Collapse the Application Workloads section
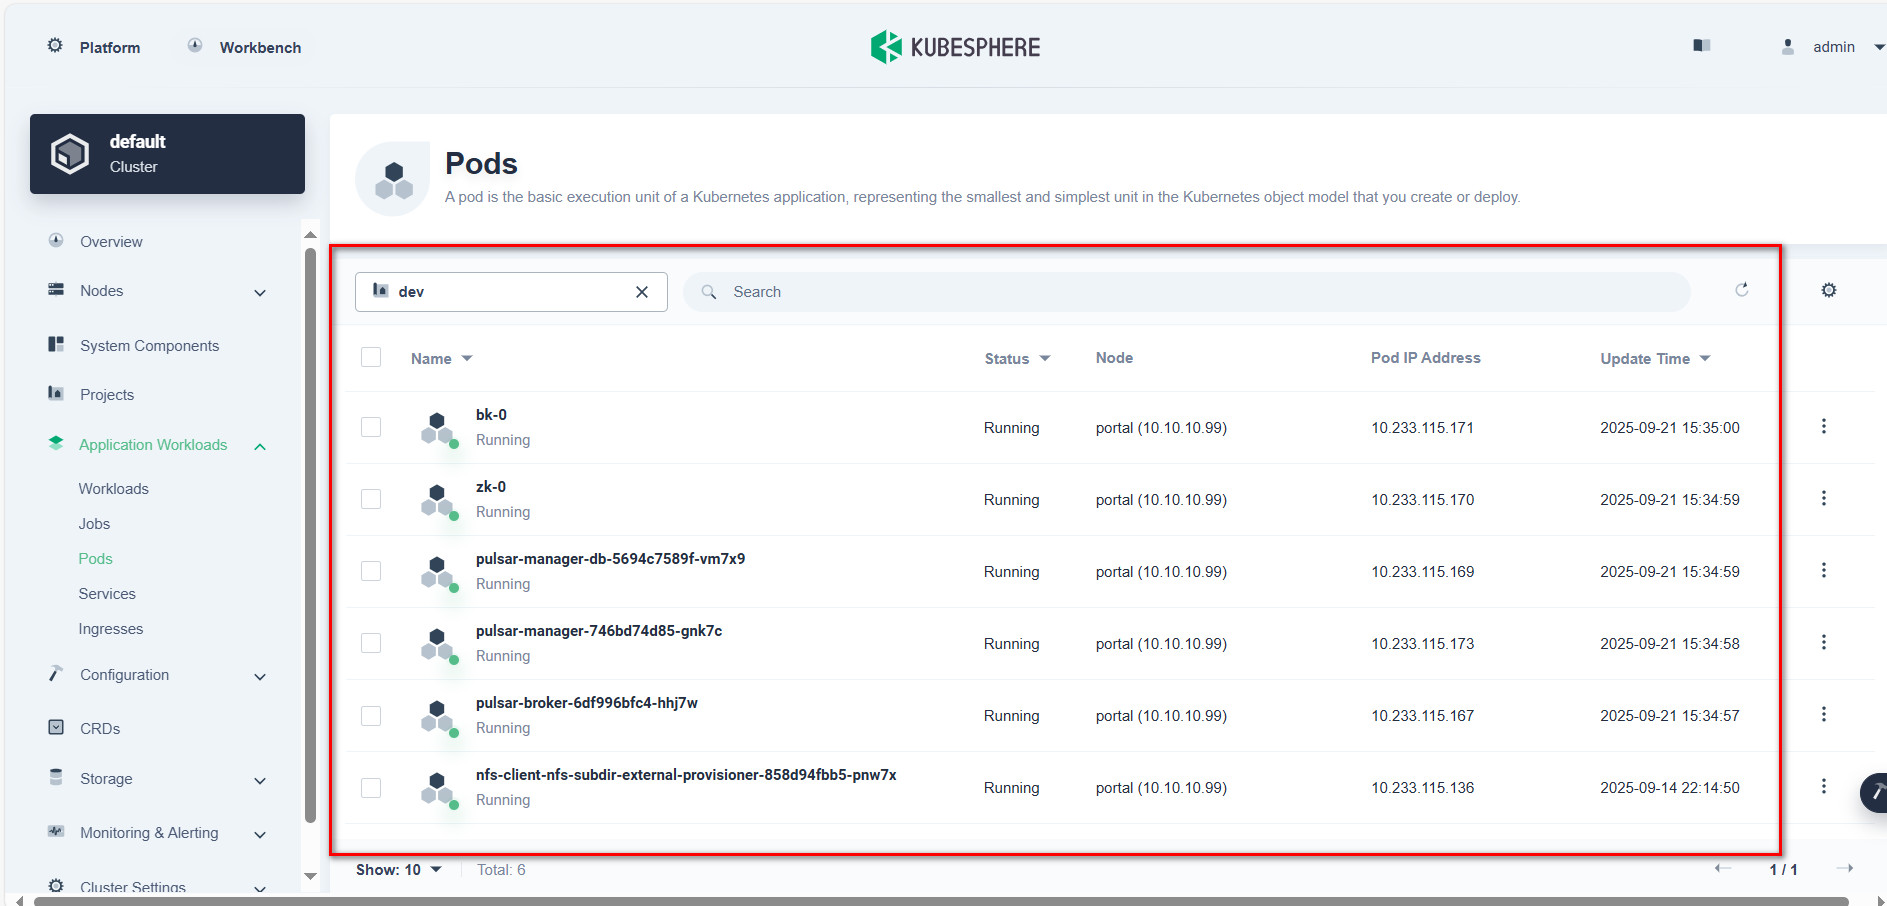This screenshot has height=906, width=1887. click(x=260, y=447)
